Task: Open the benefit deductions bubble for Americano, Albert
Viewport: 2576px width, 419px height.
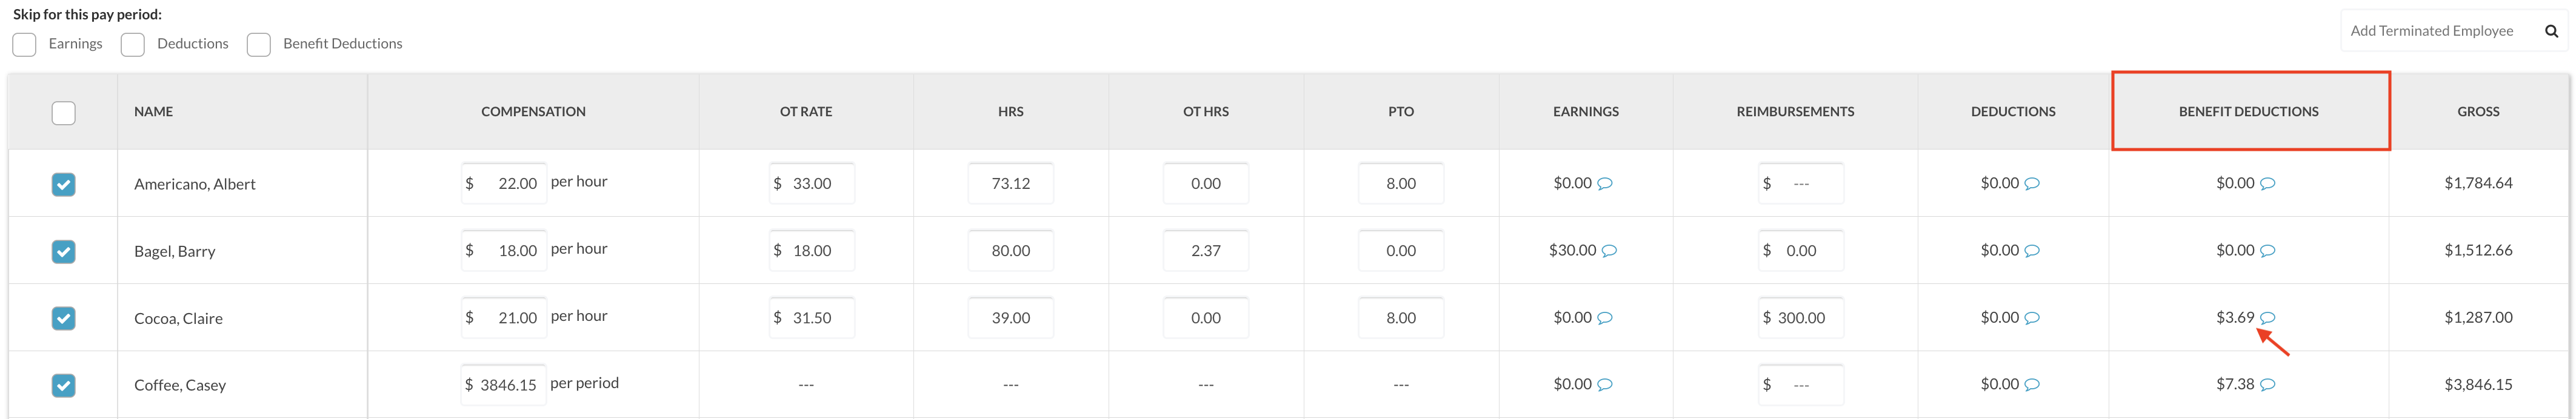Action: click(x=2268, y=184)
